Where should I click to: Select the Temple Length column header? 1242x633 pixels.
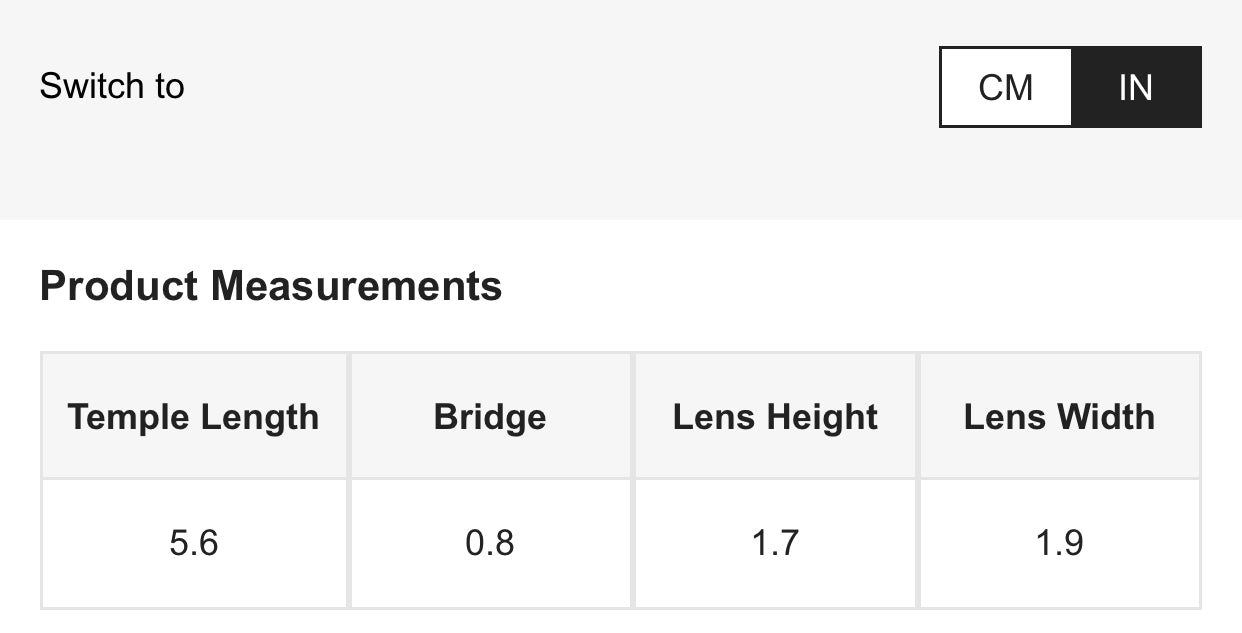(194, 416)
